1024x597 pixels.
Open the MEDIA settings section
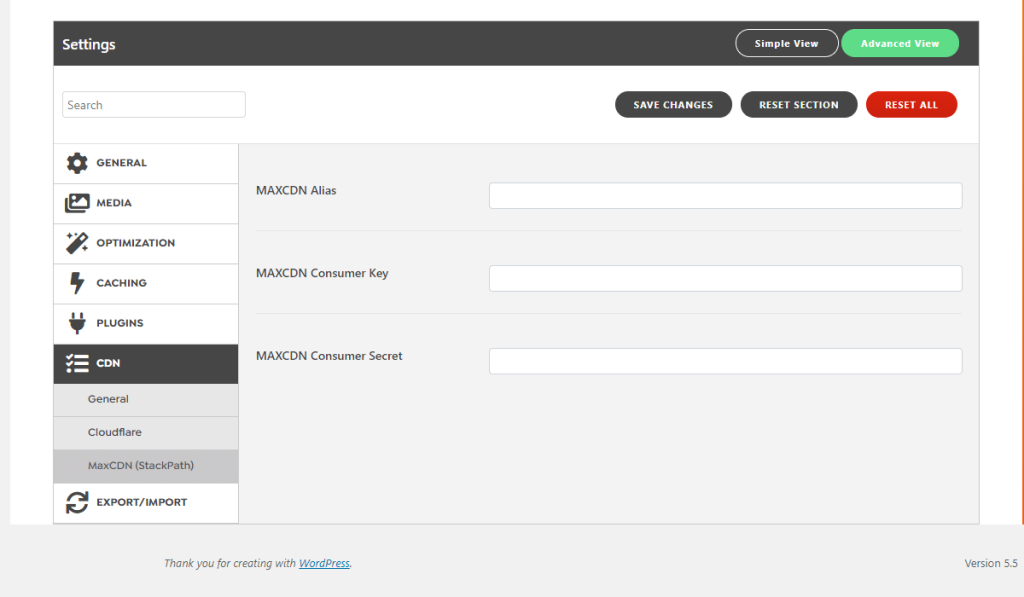coord(146,204)
